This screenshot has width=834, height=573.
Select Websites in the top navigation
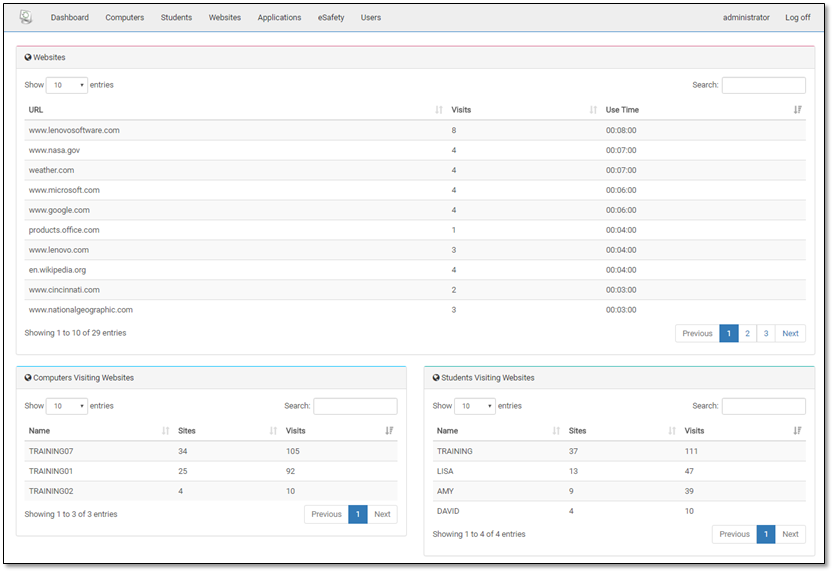point(224,18)
